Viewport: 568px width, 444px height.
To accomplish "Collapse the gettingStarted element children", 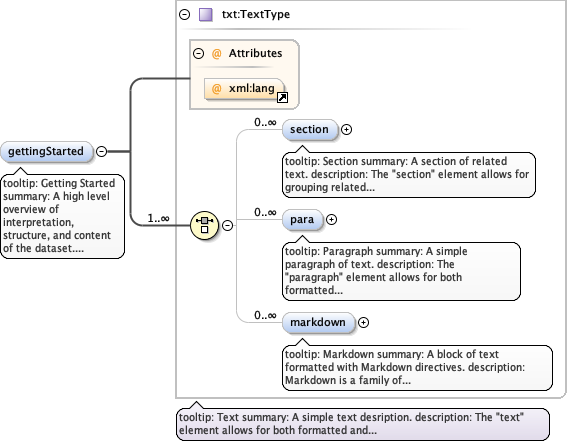I will (101, 151).
